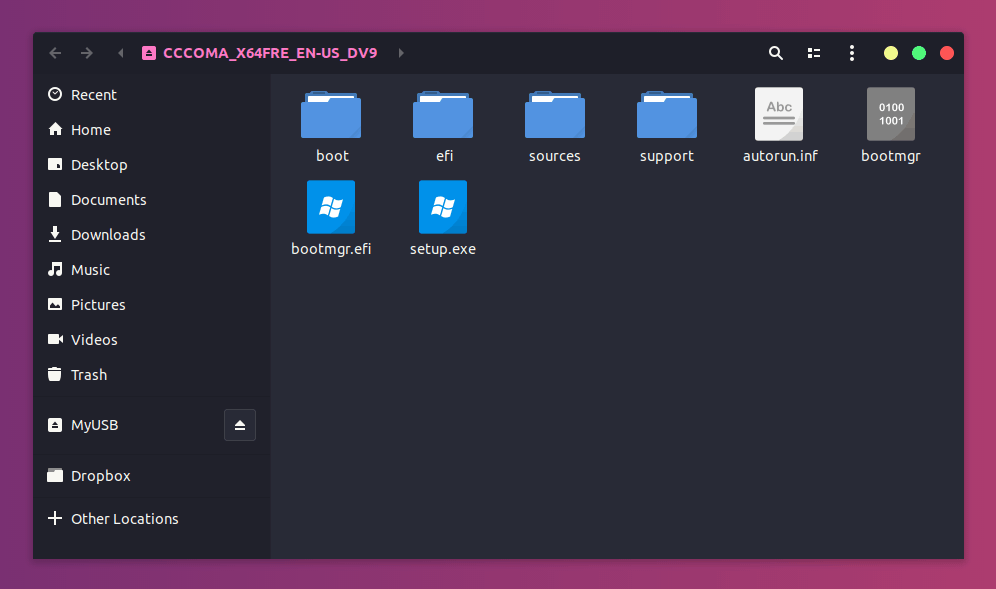Switch the file list view mode

813,52
